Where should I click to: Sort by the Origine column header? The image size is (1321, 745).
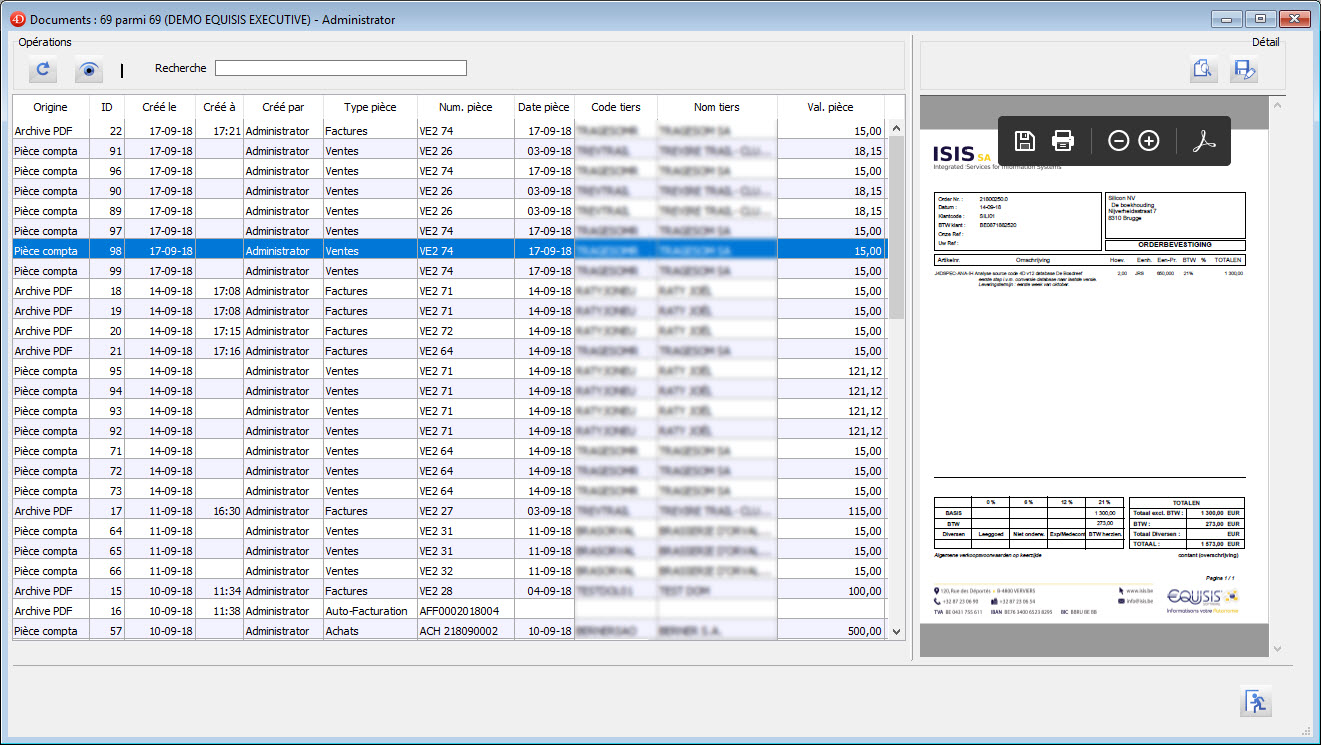[50, 107]
